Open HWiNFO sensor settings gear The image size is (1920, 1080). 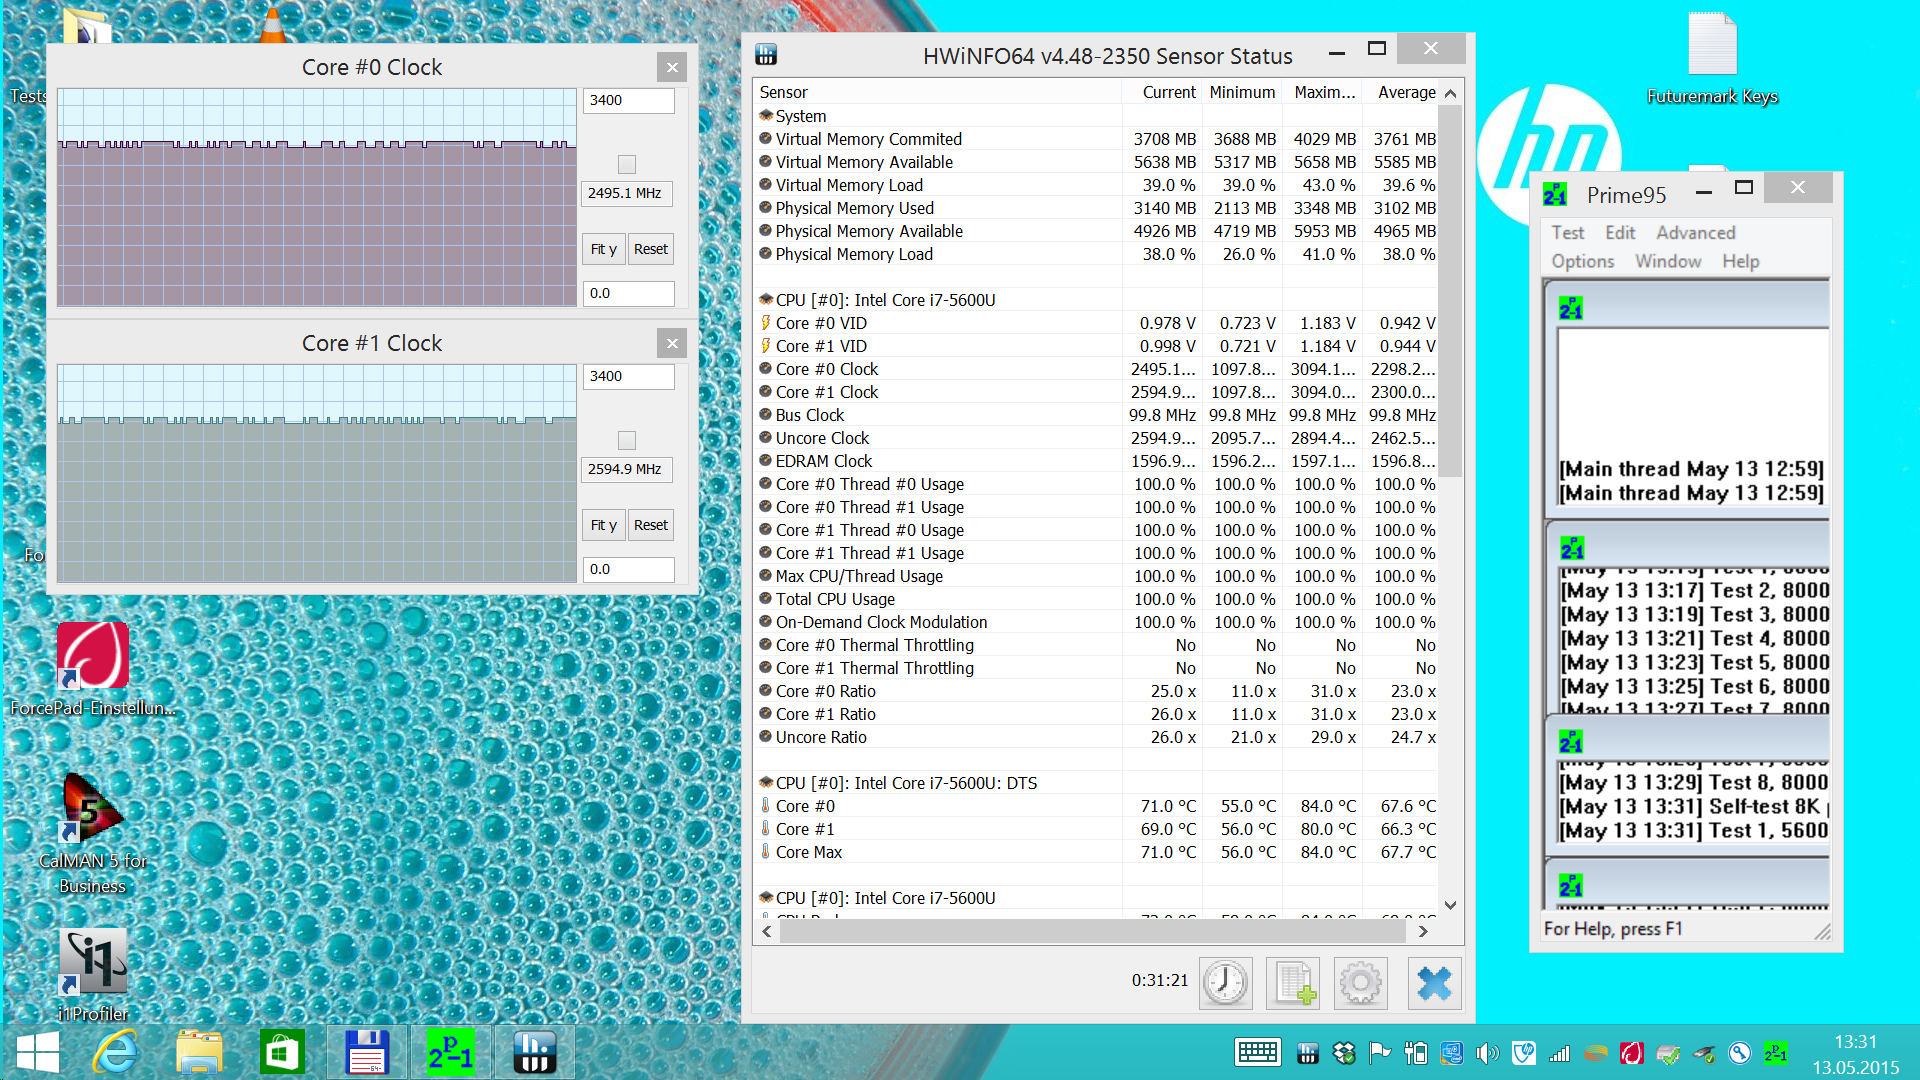coord(1360,983)
